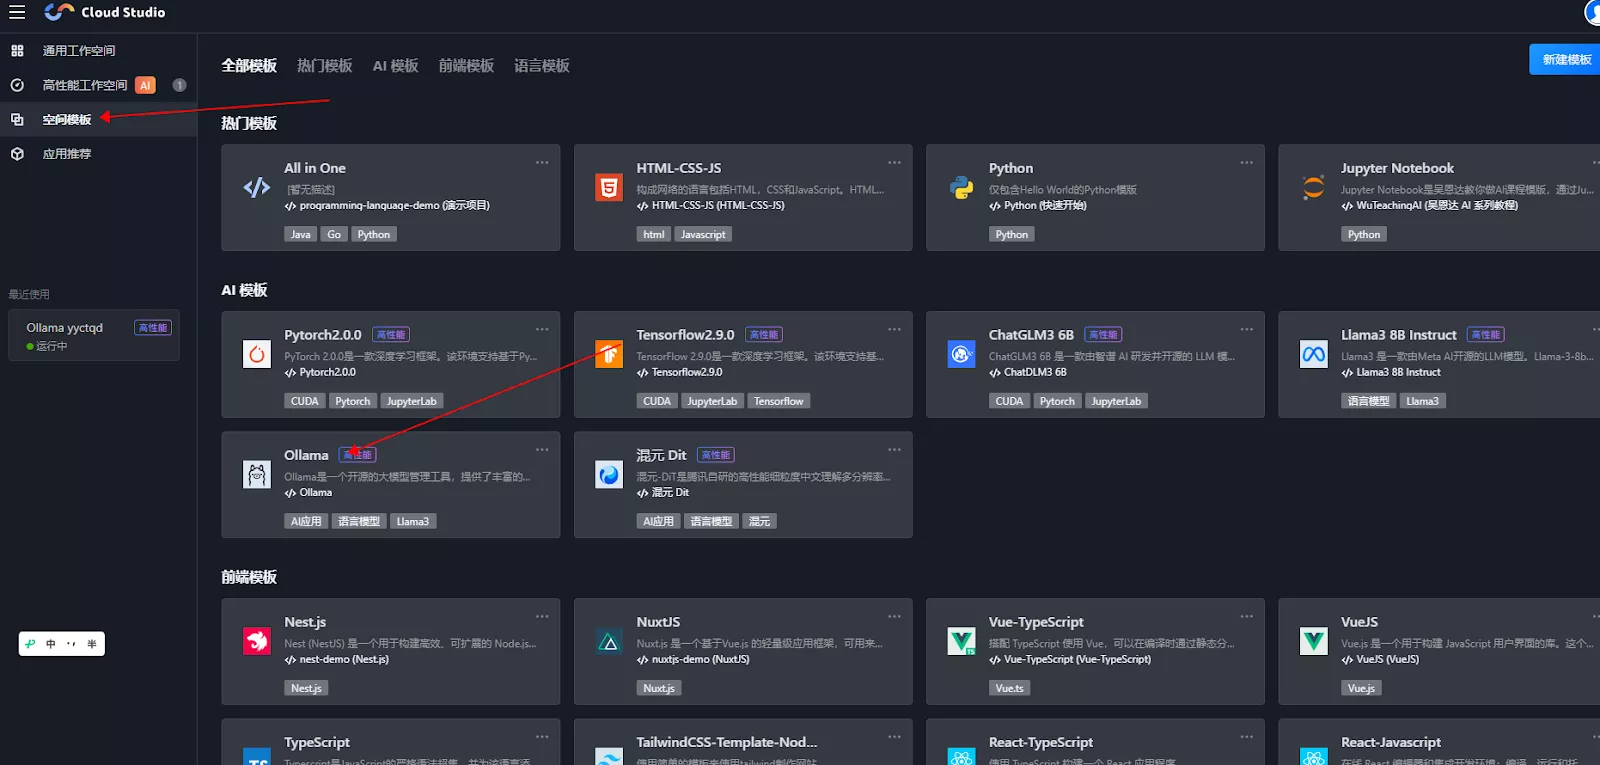Click the 通用工作空间 grid icon
The height and width of the screenshot is (765, 1600).
click(x=17, y=50)
